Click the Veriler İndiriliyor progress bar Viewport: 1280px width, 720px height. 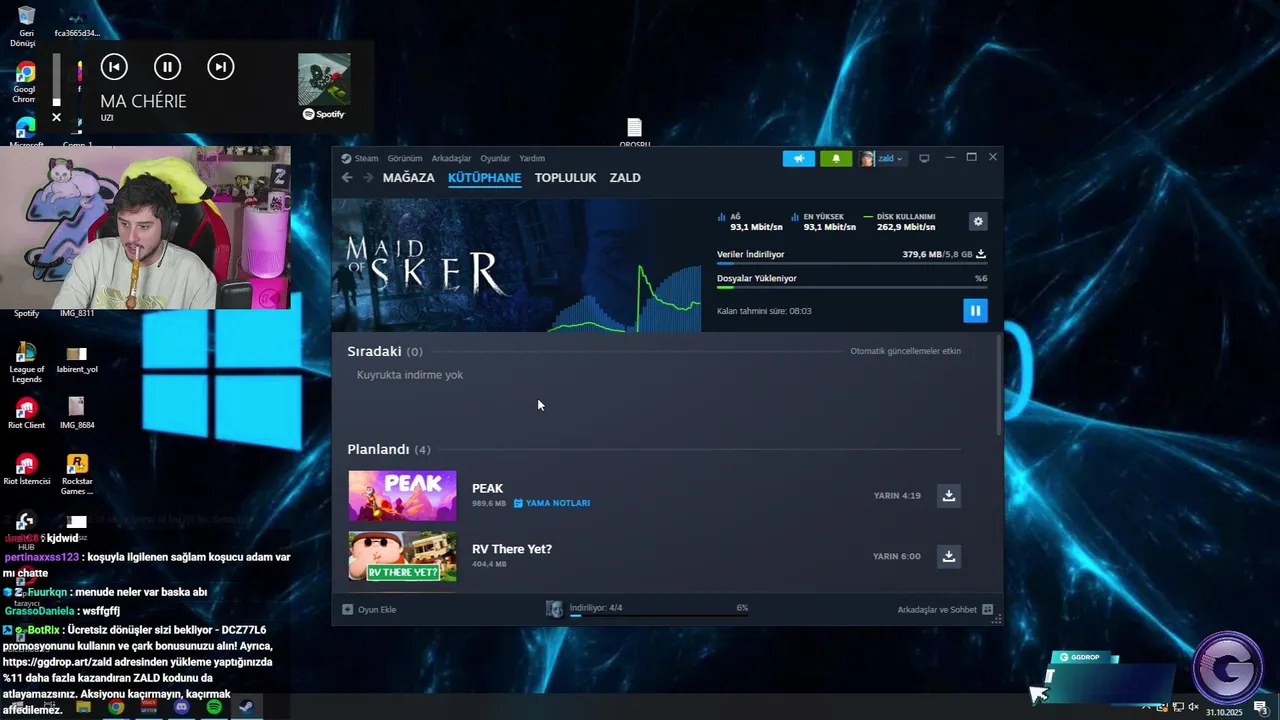851,264
